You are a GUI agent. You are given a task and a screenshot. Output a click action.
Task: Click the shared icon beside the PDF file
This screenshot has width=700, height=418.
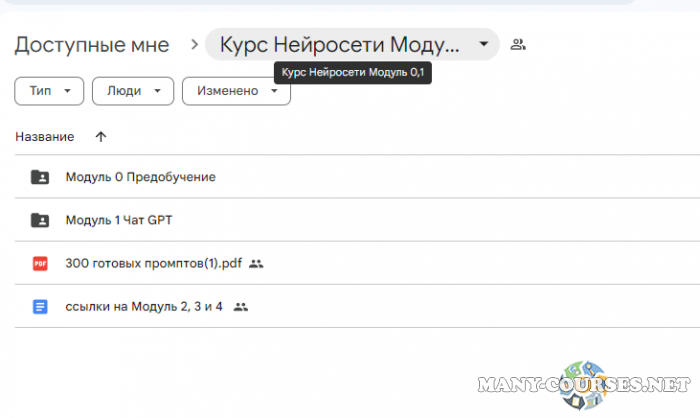tap(256, 263)
